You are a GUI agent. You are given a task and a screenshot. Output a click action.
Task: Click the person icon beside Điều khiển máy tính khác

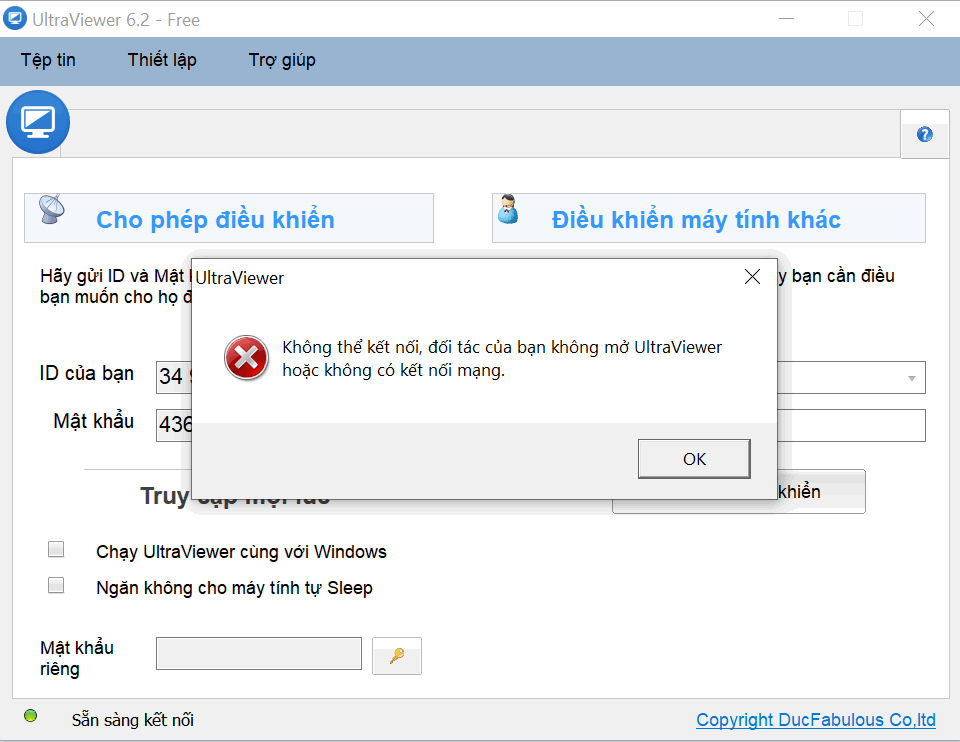pyautogui.click(x=508, y=209)
